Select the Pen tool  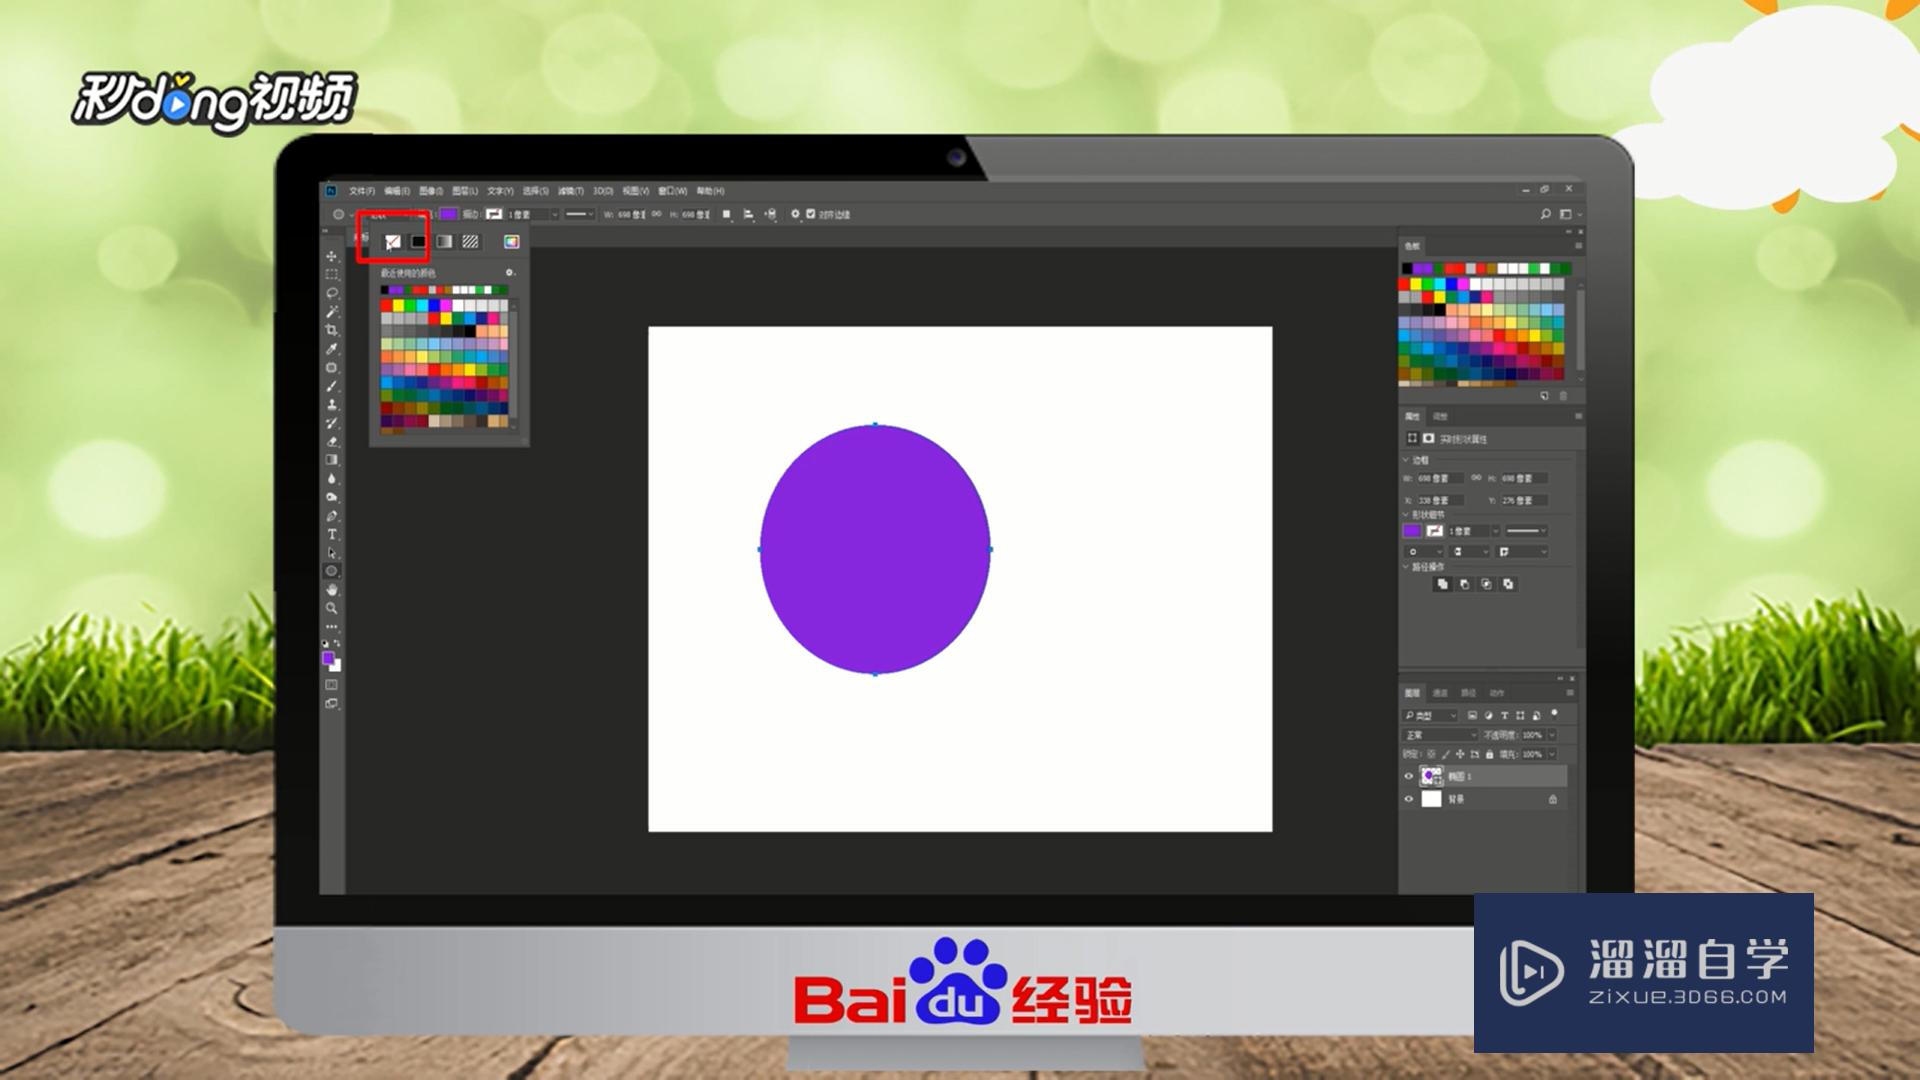click(x=331, y=516)
